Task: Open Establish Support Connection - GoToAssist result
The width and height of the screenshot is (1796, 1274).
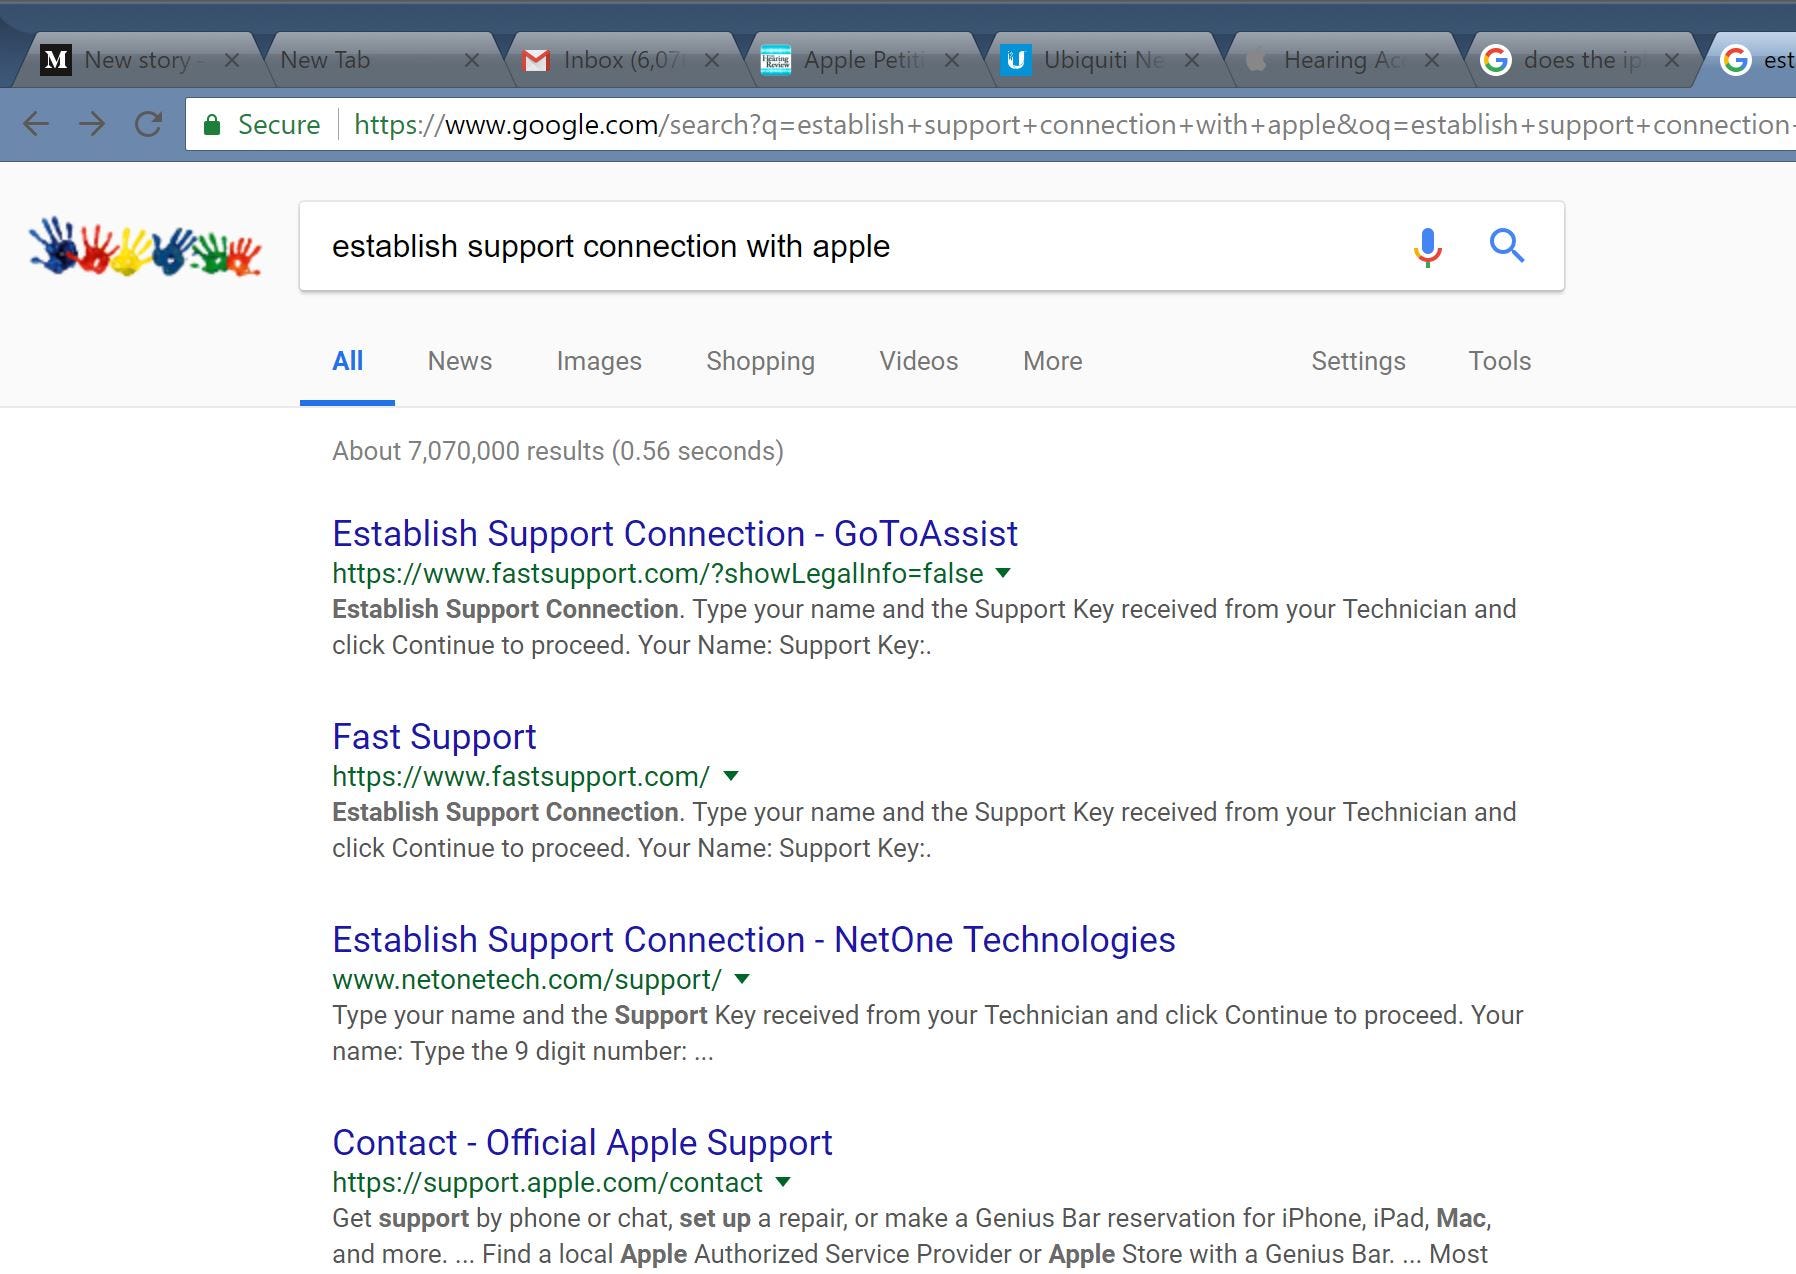Action: tap(675, 534)
